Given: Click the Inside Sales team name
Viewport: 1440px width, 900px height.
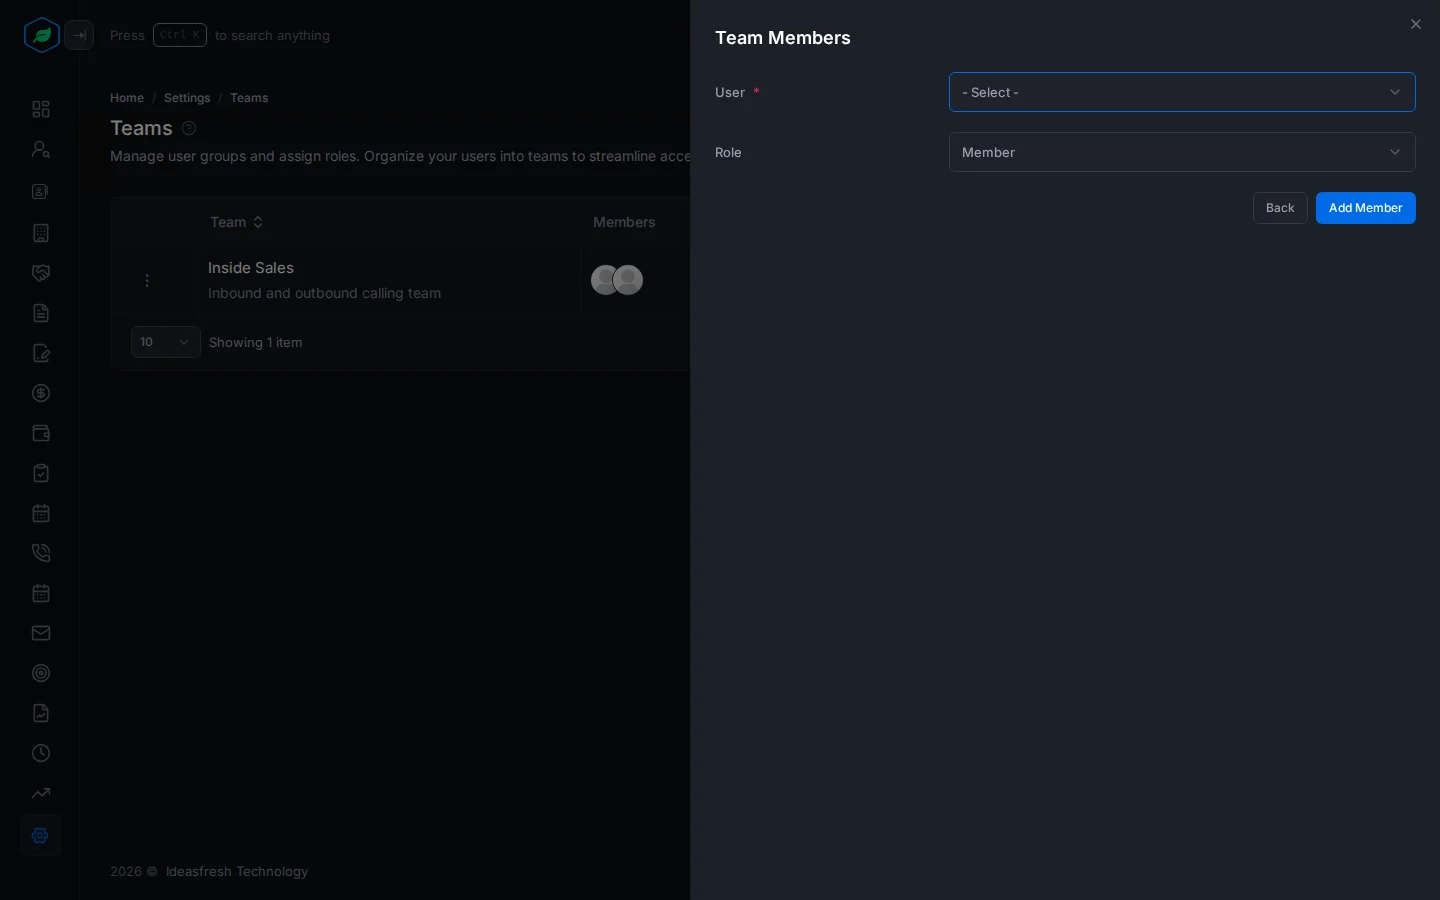Looking at the screenshot, I should click(x=251, y=268).
